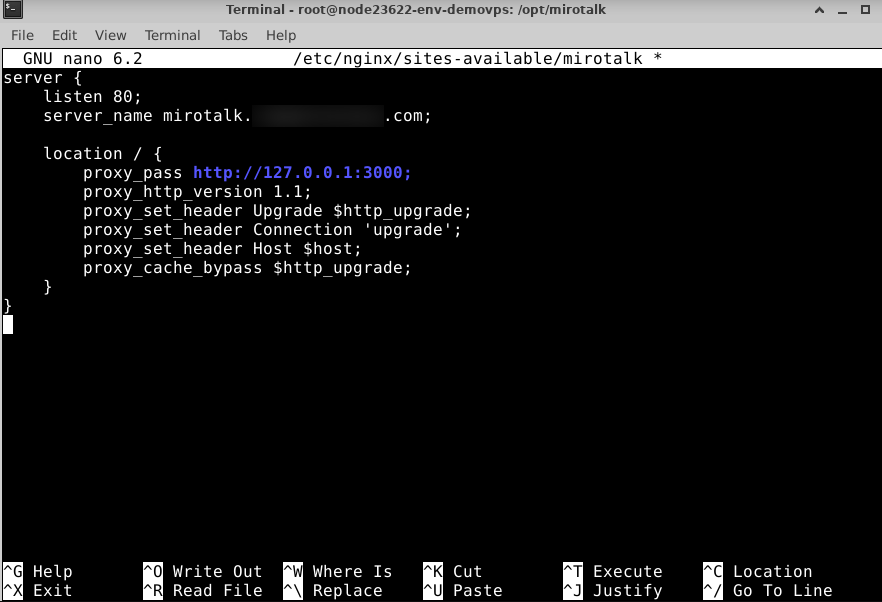
Task: Close the terminal window
Action: (867, 10)
